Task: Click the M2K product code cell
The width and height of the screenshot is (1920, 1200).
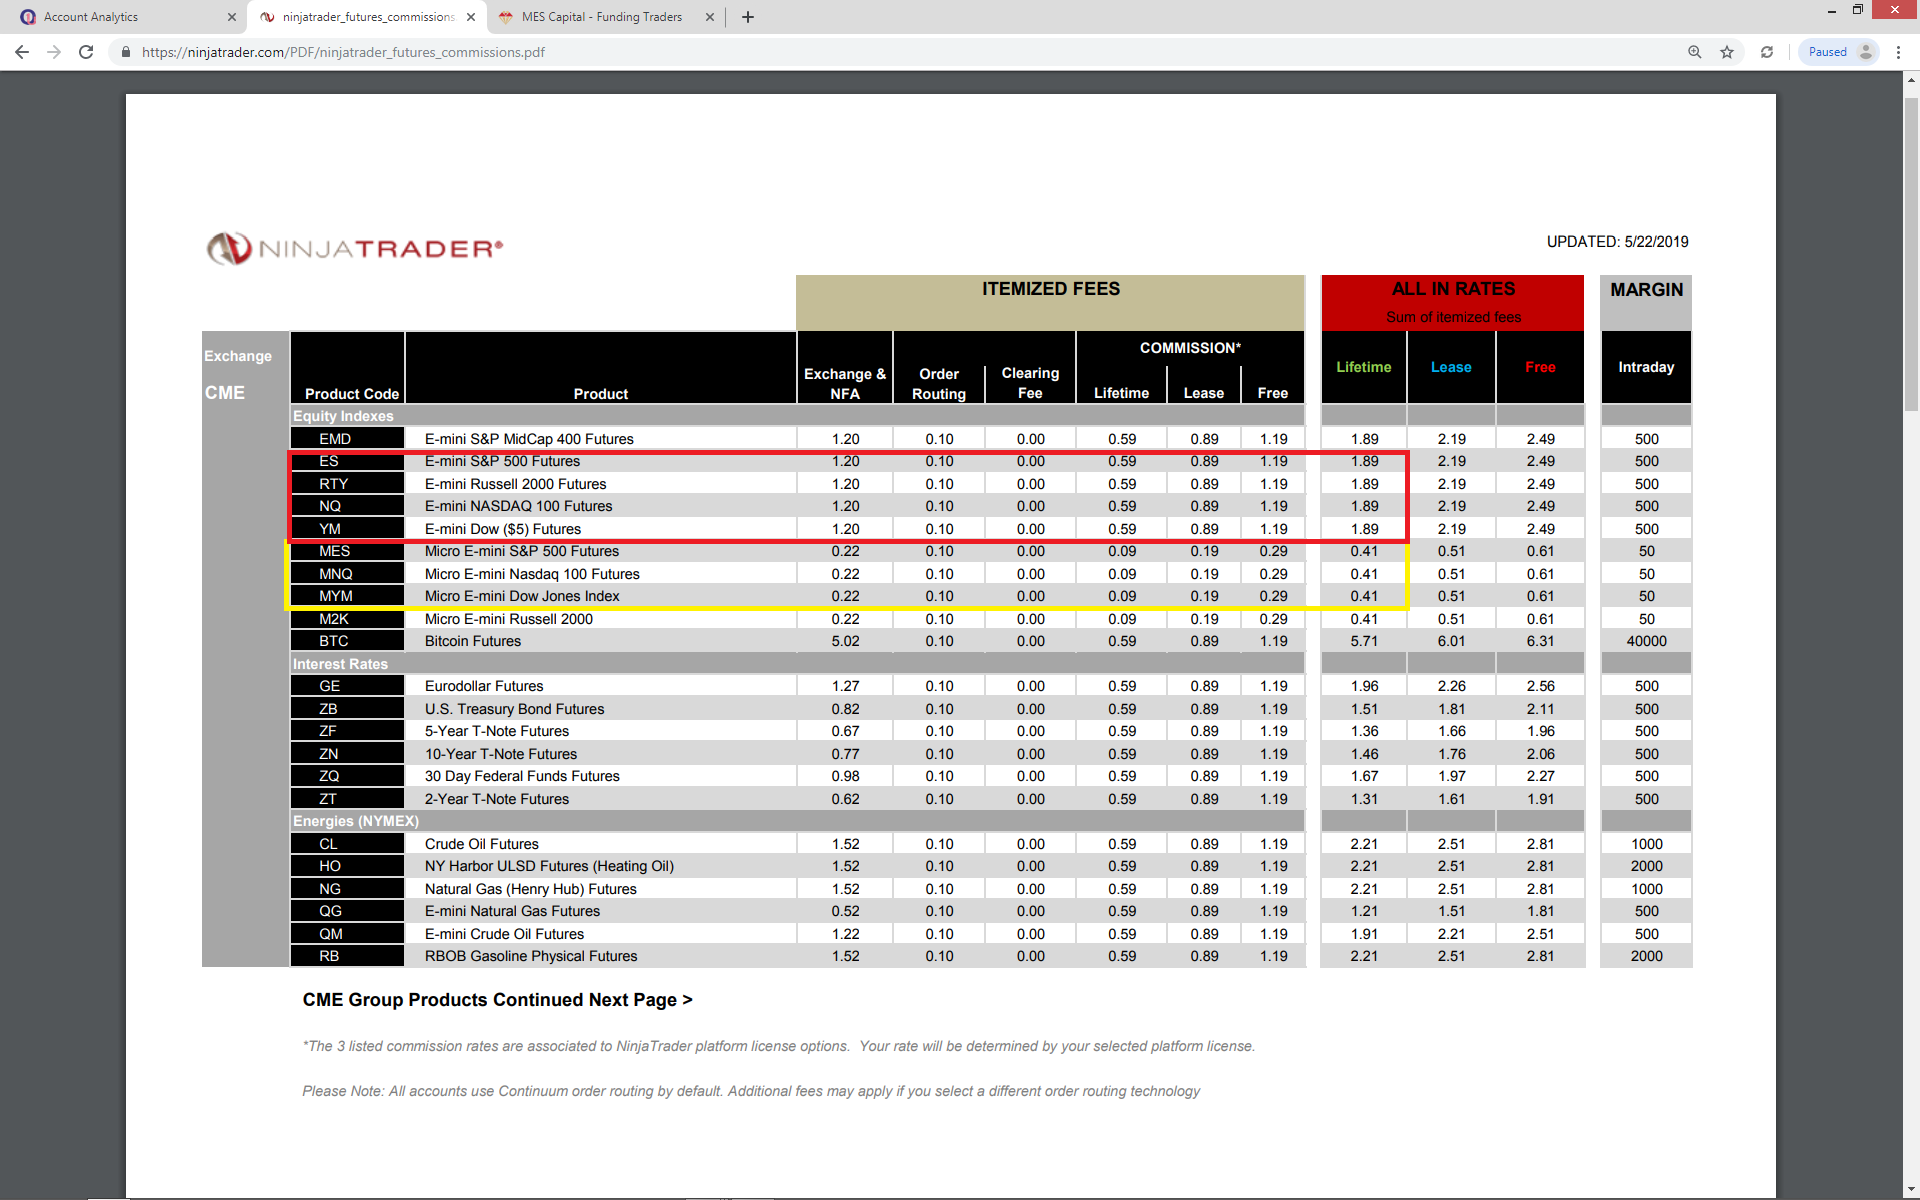Action: click(347, 619)
